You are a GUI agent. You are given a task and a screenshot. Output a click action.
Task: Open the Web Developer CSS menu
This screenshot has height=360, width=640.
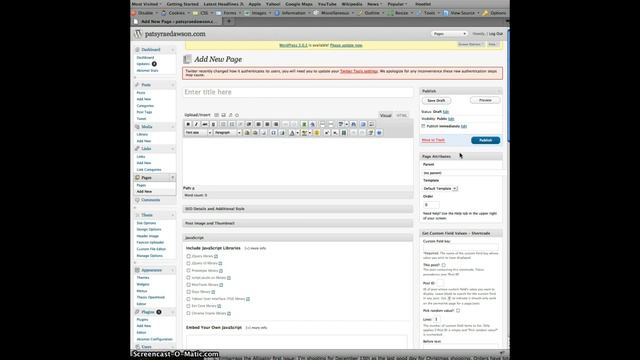click(x=204, y=13)
